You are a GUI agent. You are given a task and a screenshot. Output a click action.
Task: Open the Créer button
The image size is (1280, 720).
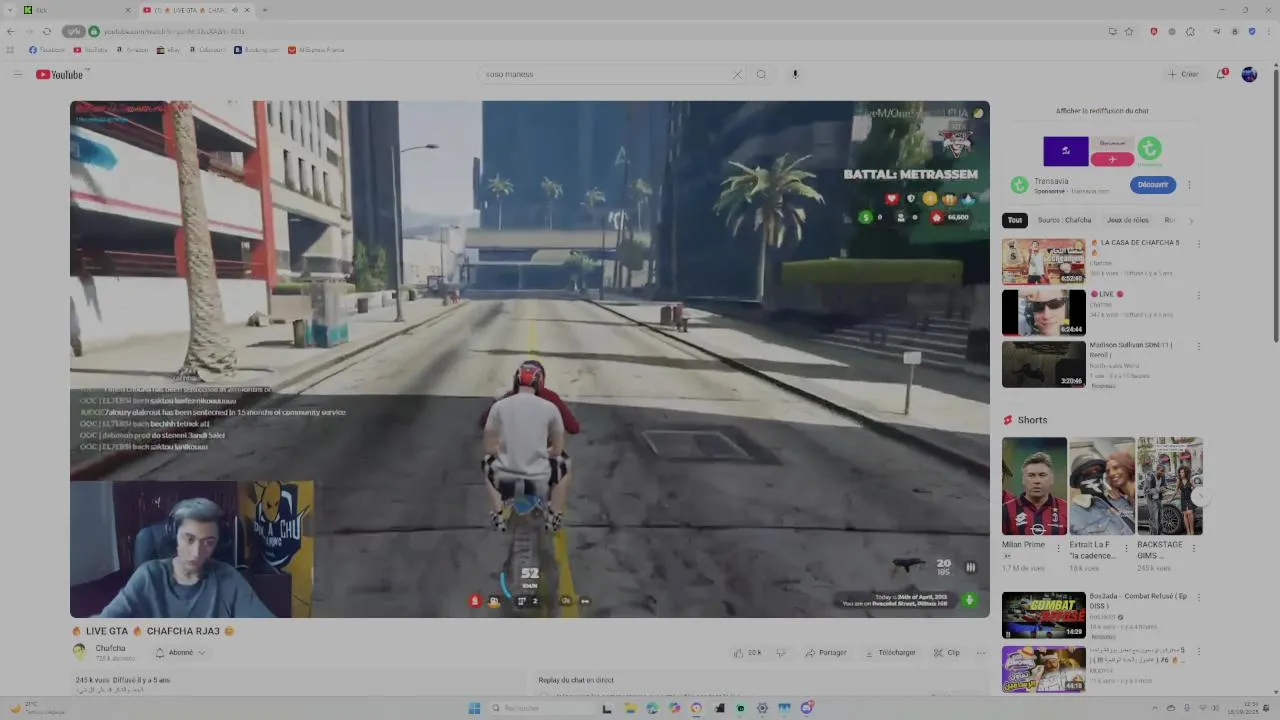coord(1183,74)
